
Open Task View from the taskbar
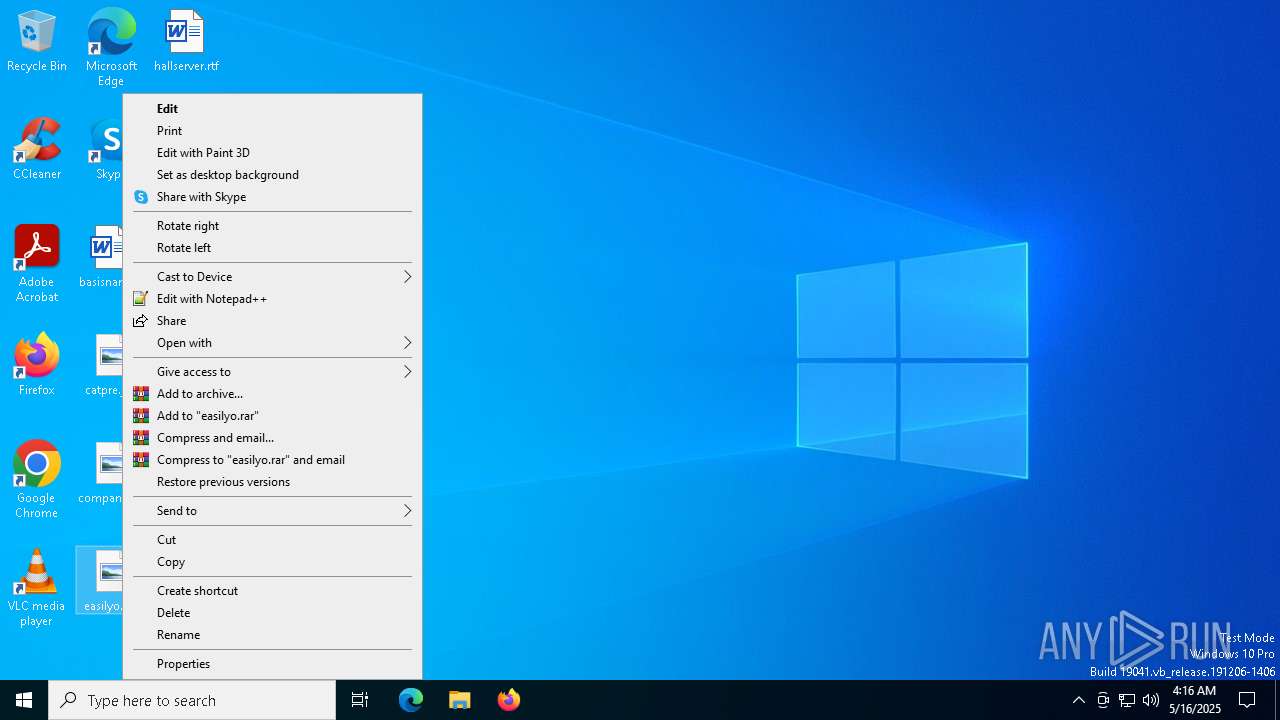click(360, 700)
